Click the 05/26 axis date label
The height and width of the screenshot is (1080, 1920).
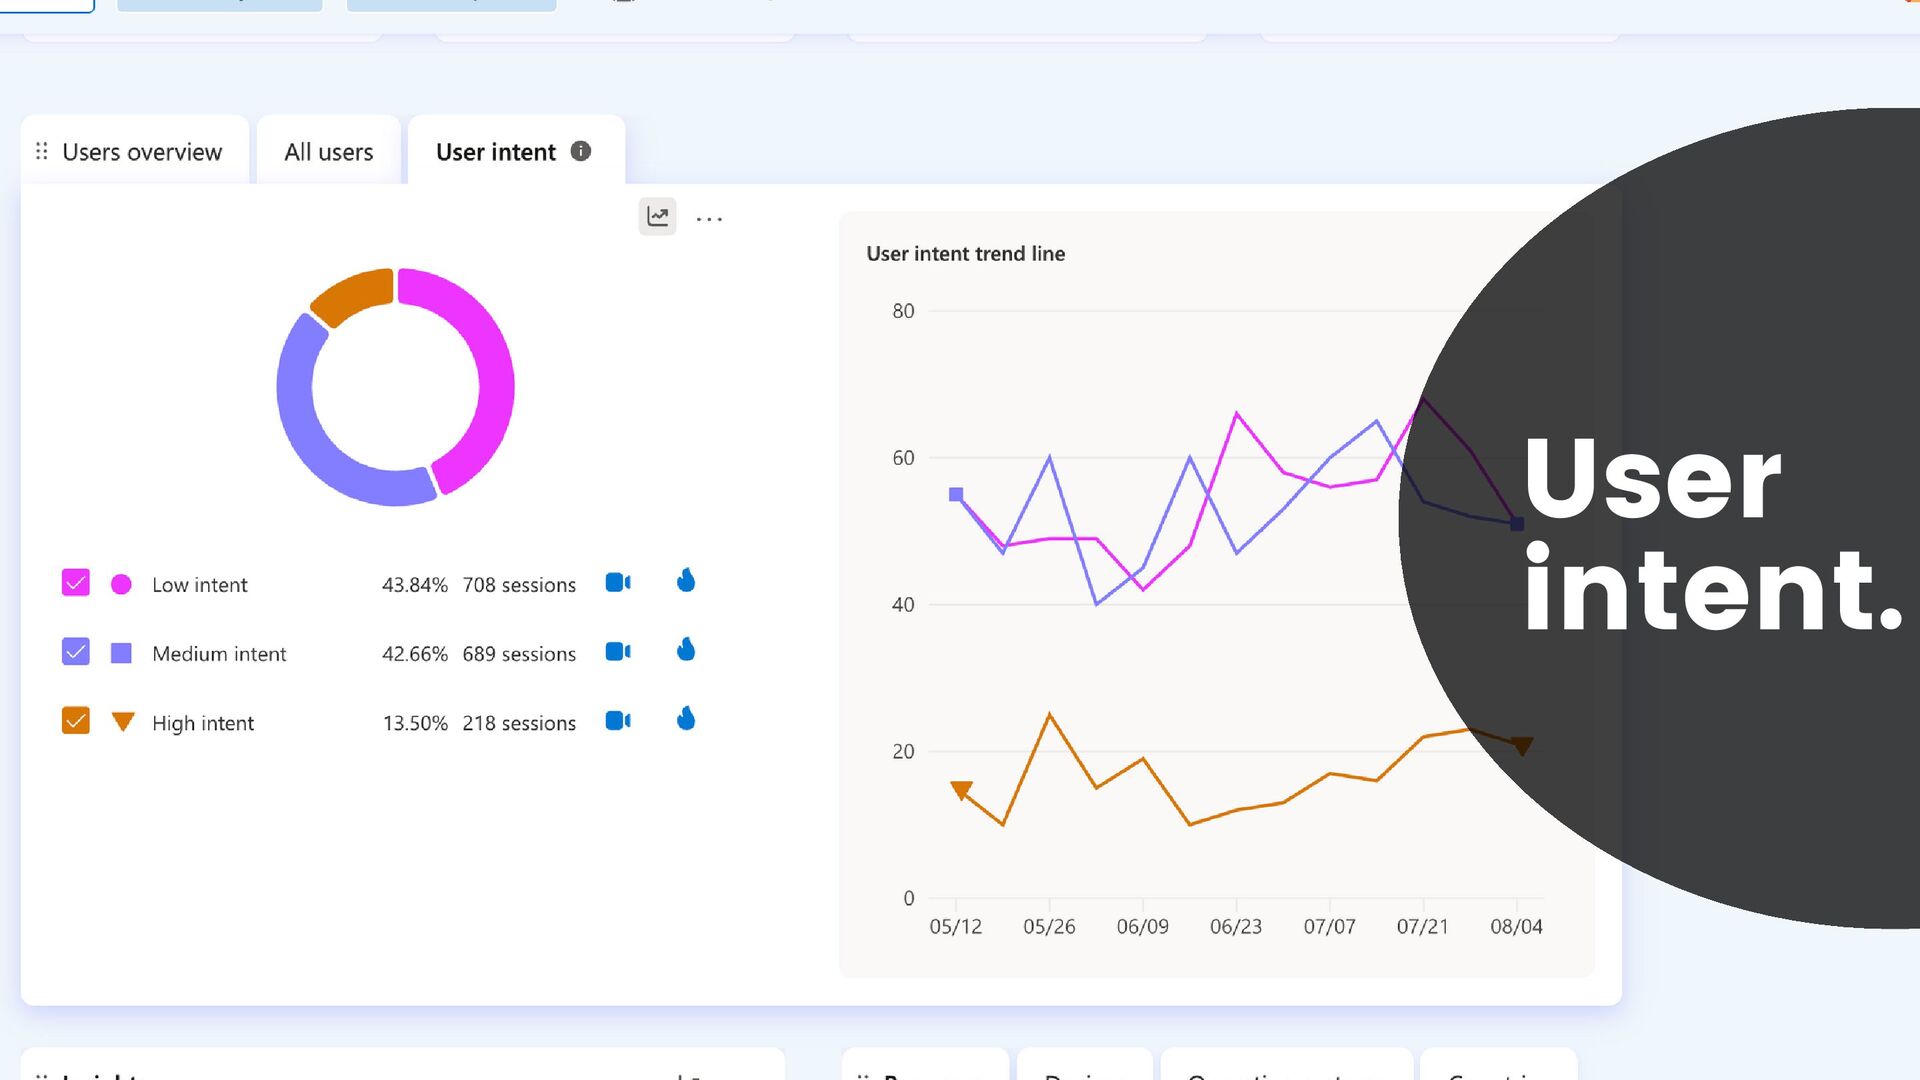[1049, 927]
